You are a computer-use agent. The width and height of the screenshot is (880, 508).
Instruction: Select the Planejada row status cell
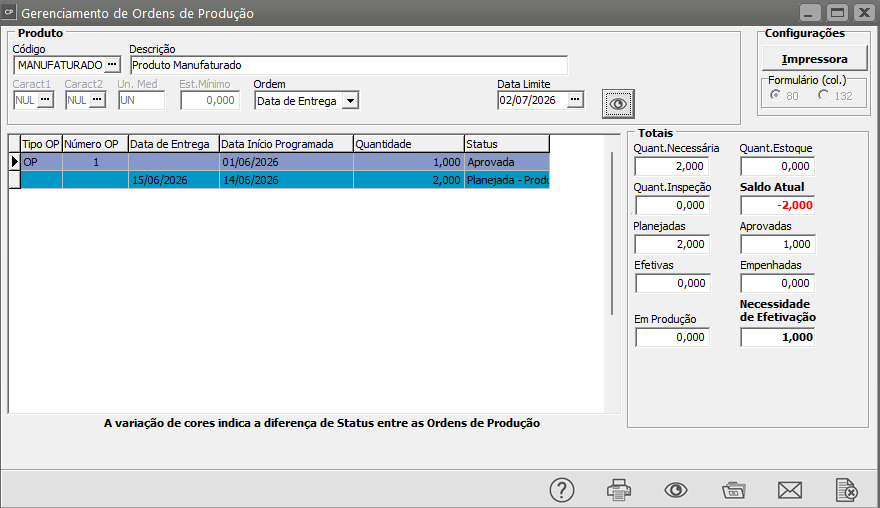click(x=507, y=180)
